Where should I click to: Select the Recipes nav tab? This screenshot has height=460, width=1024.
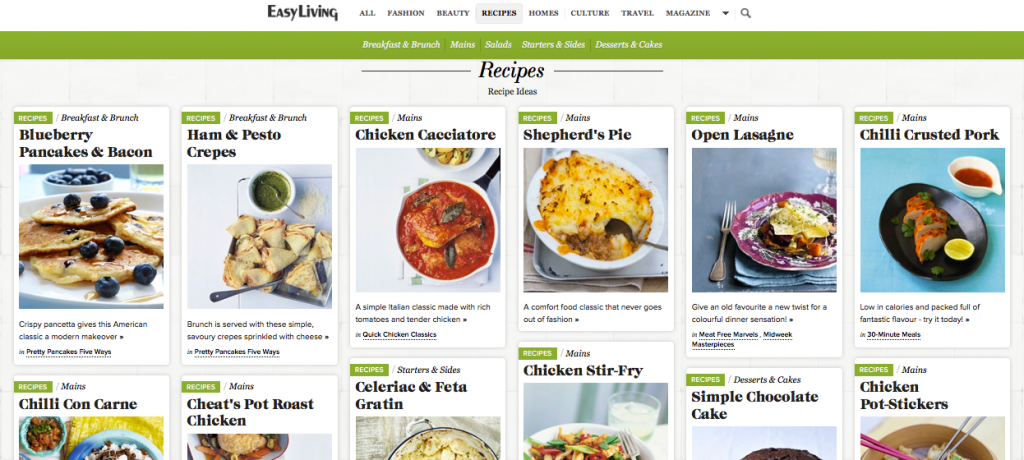tap(499, 13)
